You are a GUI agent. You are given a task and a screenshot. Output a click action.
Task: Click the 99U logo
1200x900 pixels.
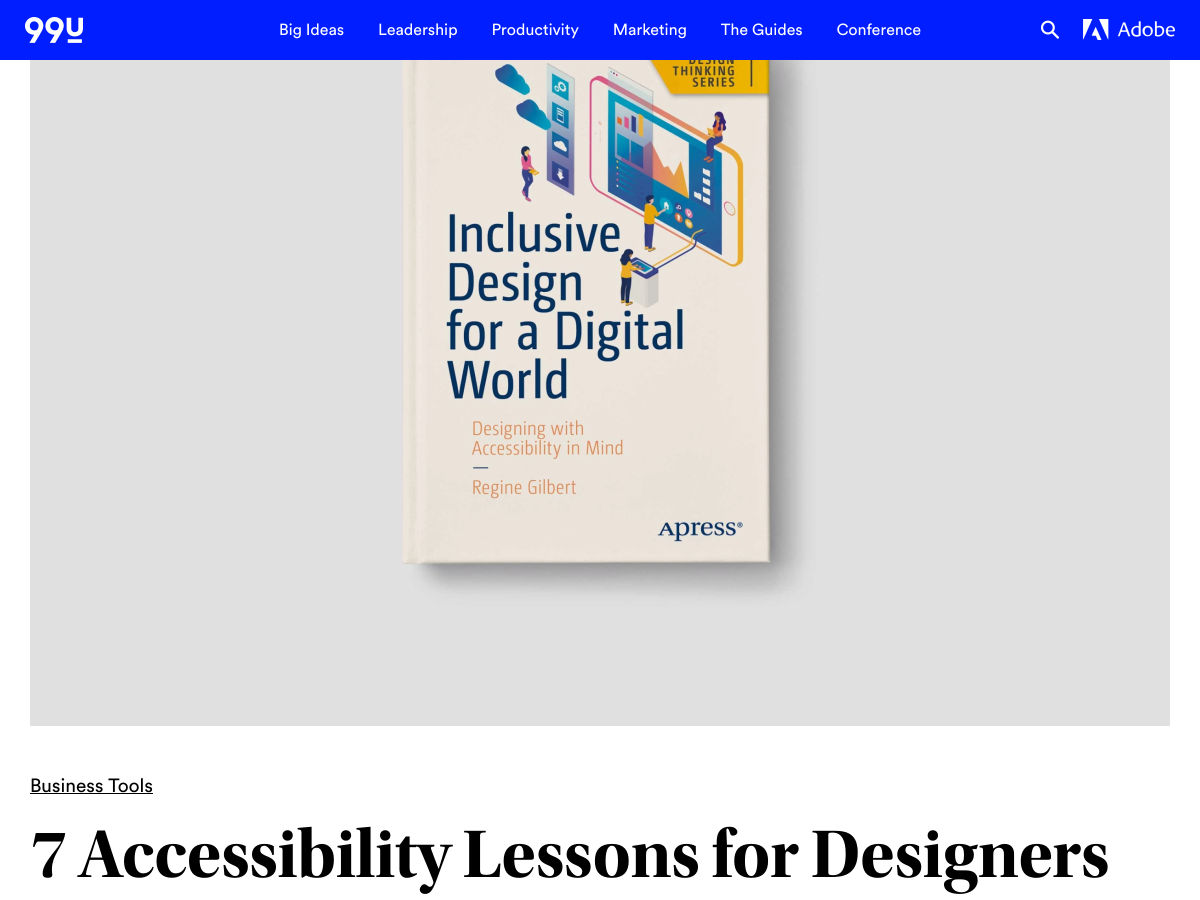coord(54,30)
